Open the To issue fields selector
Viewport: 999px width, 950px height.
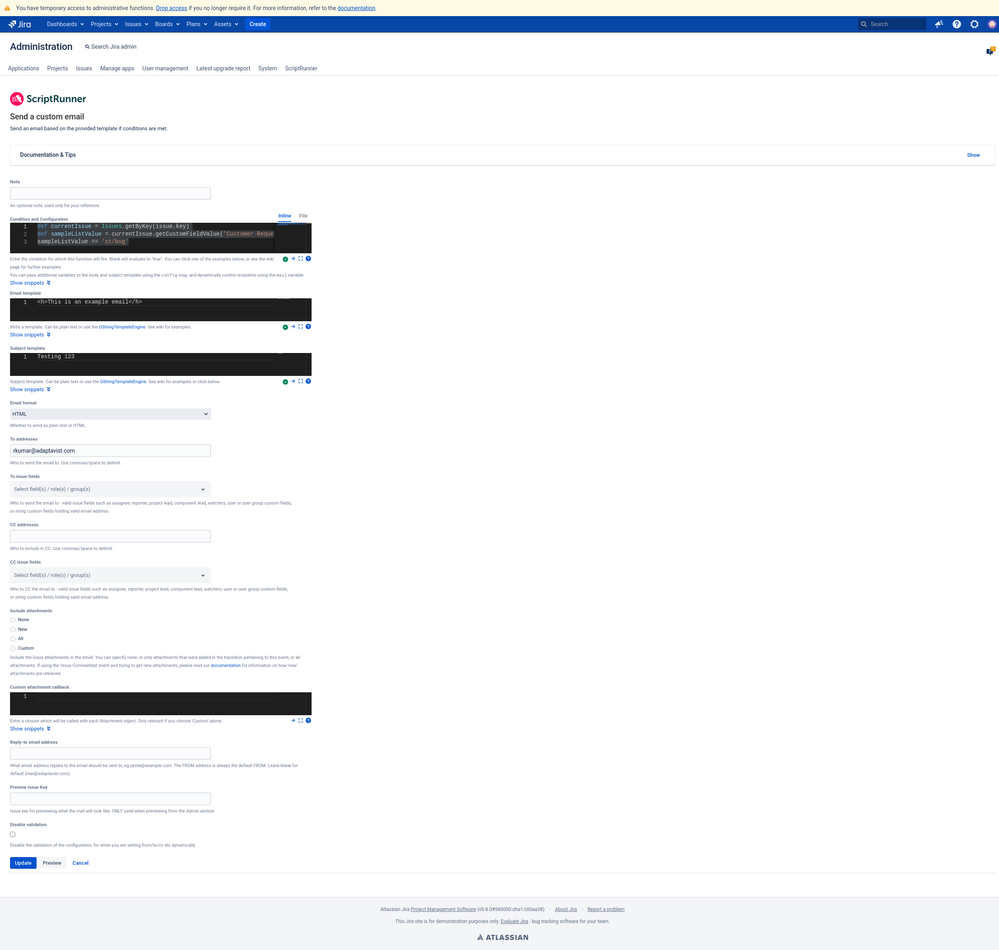[x=110, y=488]
